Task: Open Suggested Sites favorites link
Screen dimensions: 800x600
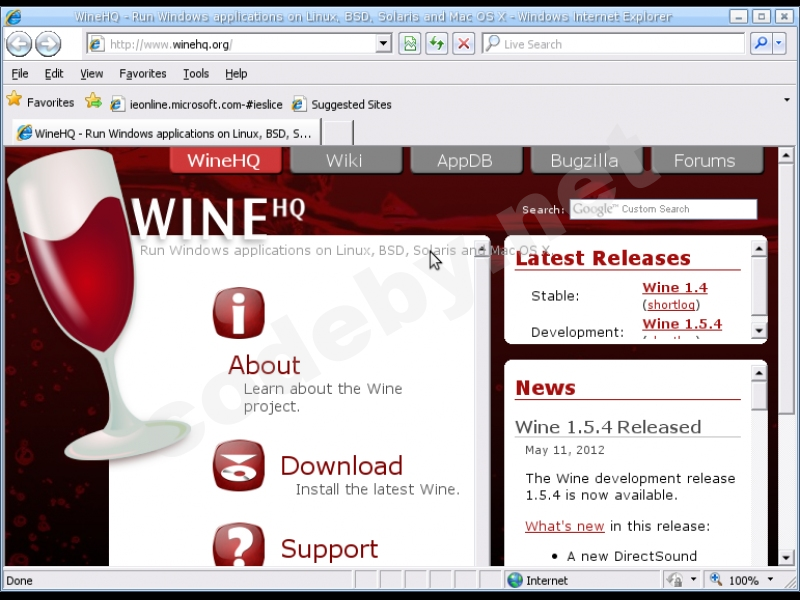Action: 342,104
